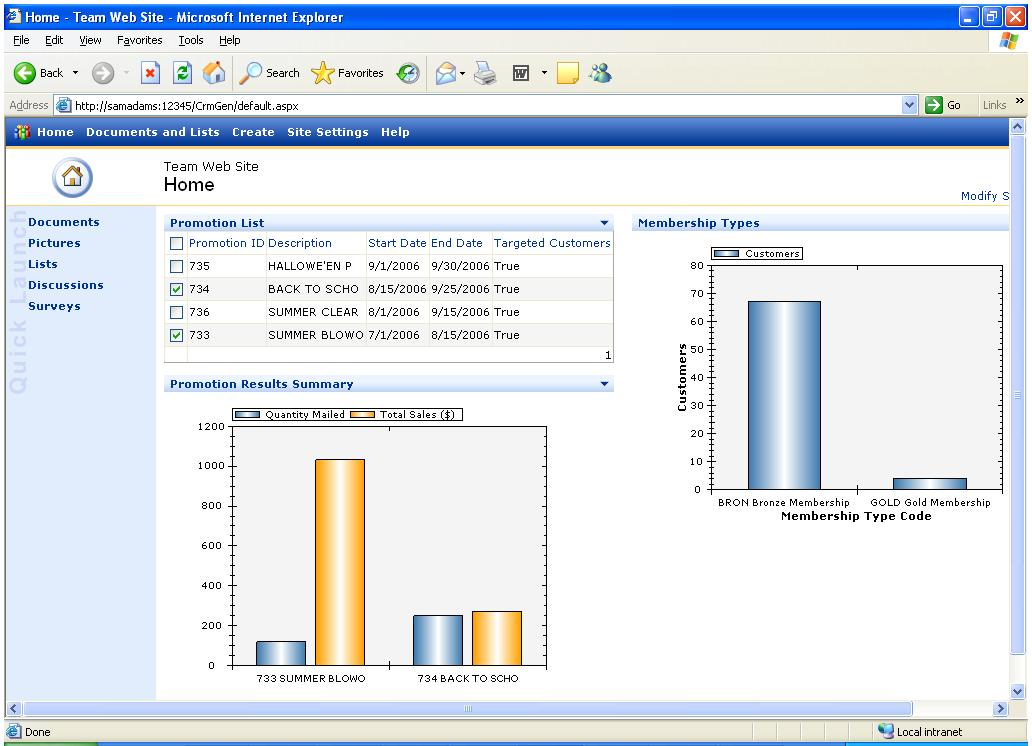The image size is (1032, 746).
Task: Click the browser Home house icon
Action: click(x=214, y=73)
